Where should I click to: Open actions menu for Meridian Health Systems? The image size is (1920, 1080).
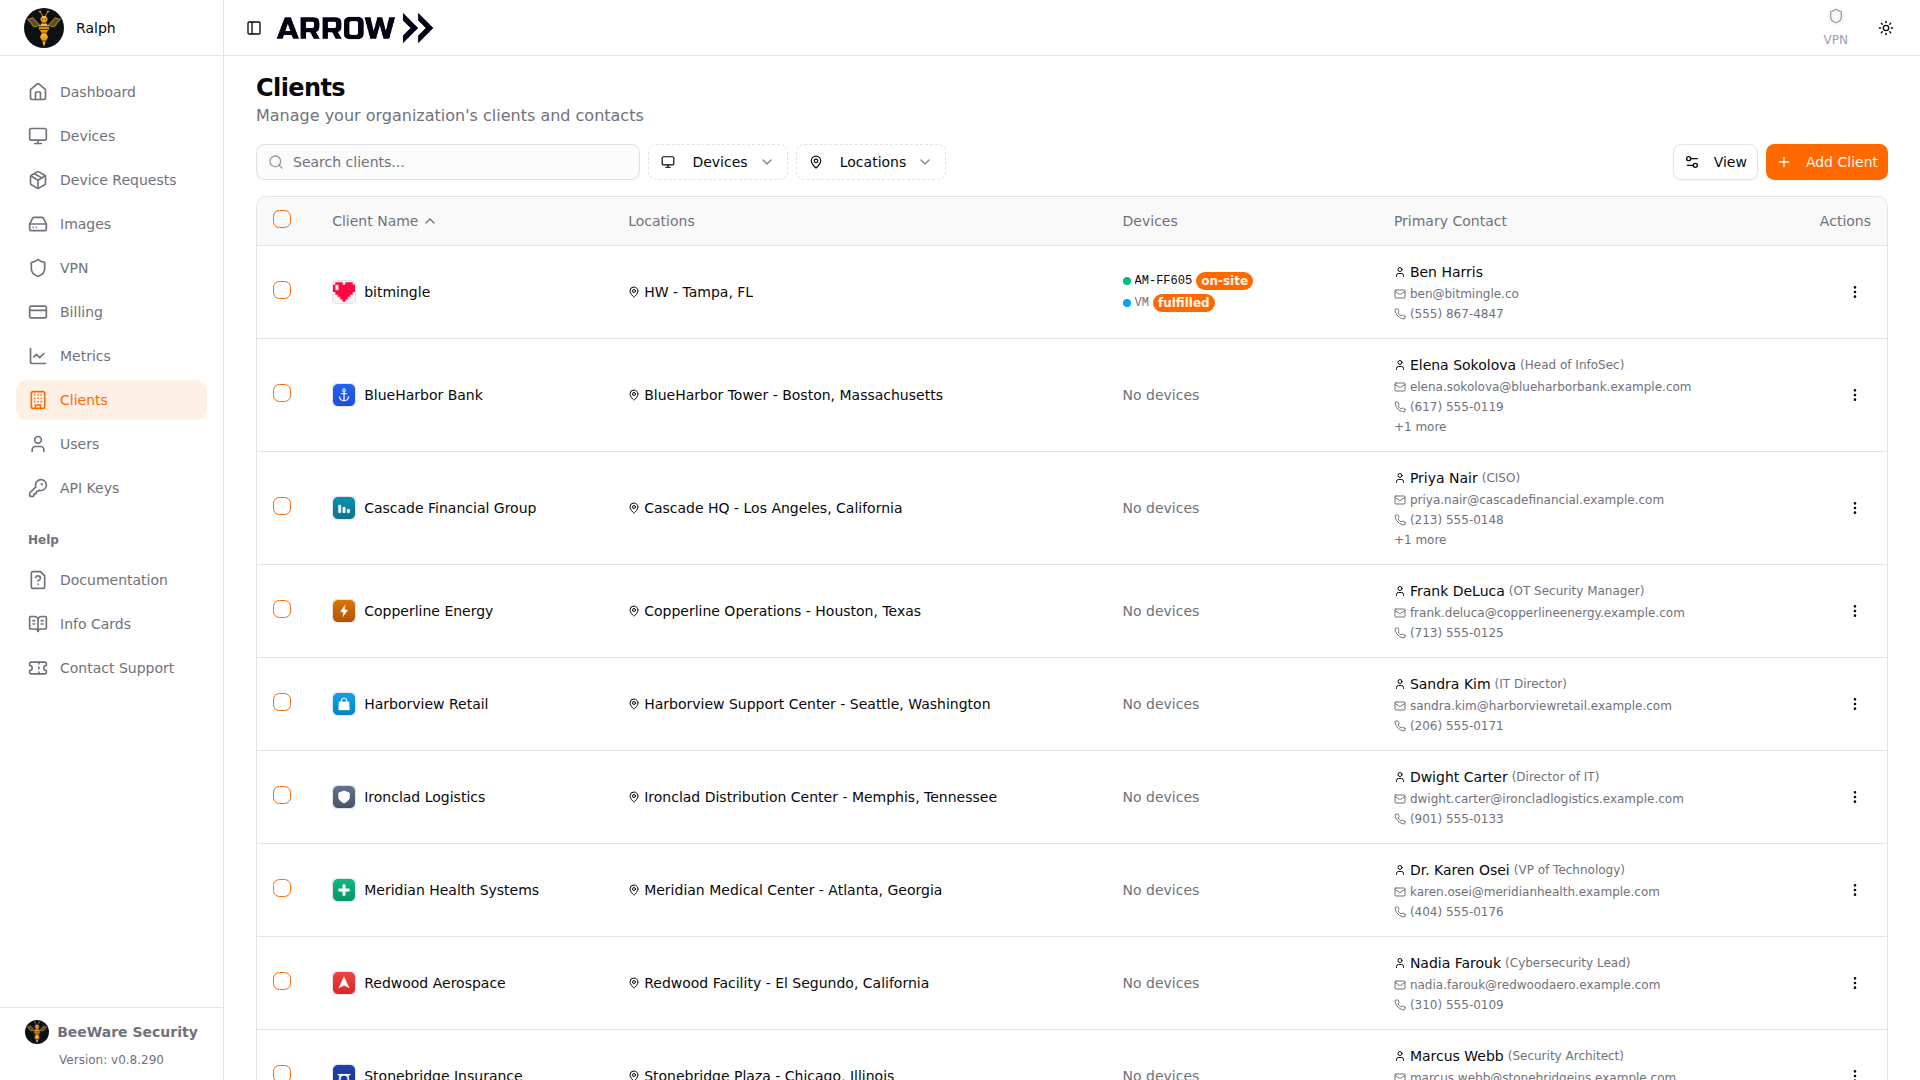click(x=1855, y=890)
